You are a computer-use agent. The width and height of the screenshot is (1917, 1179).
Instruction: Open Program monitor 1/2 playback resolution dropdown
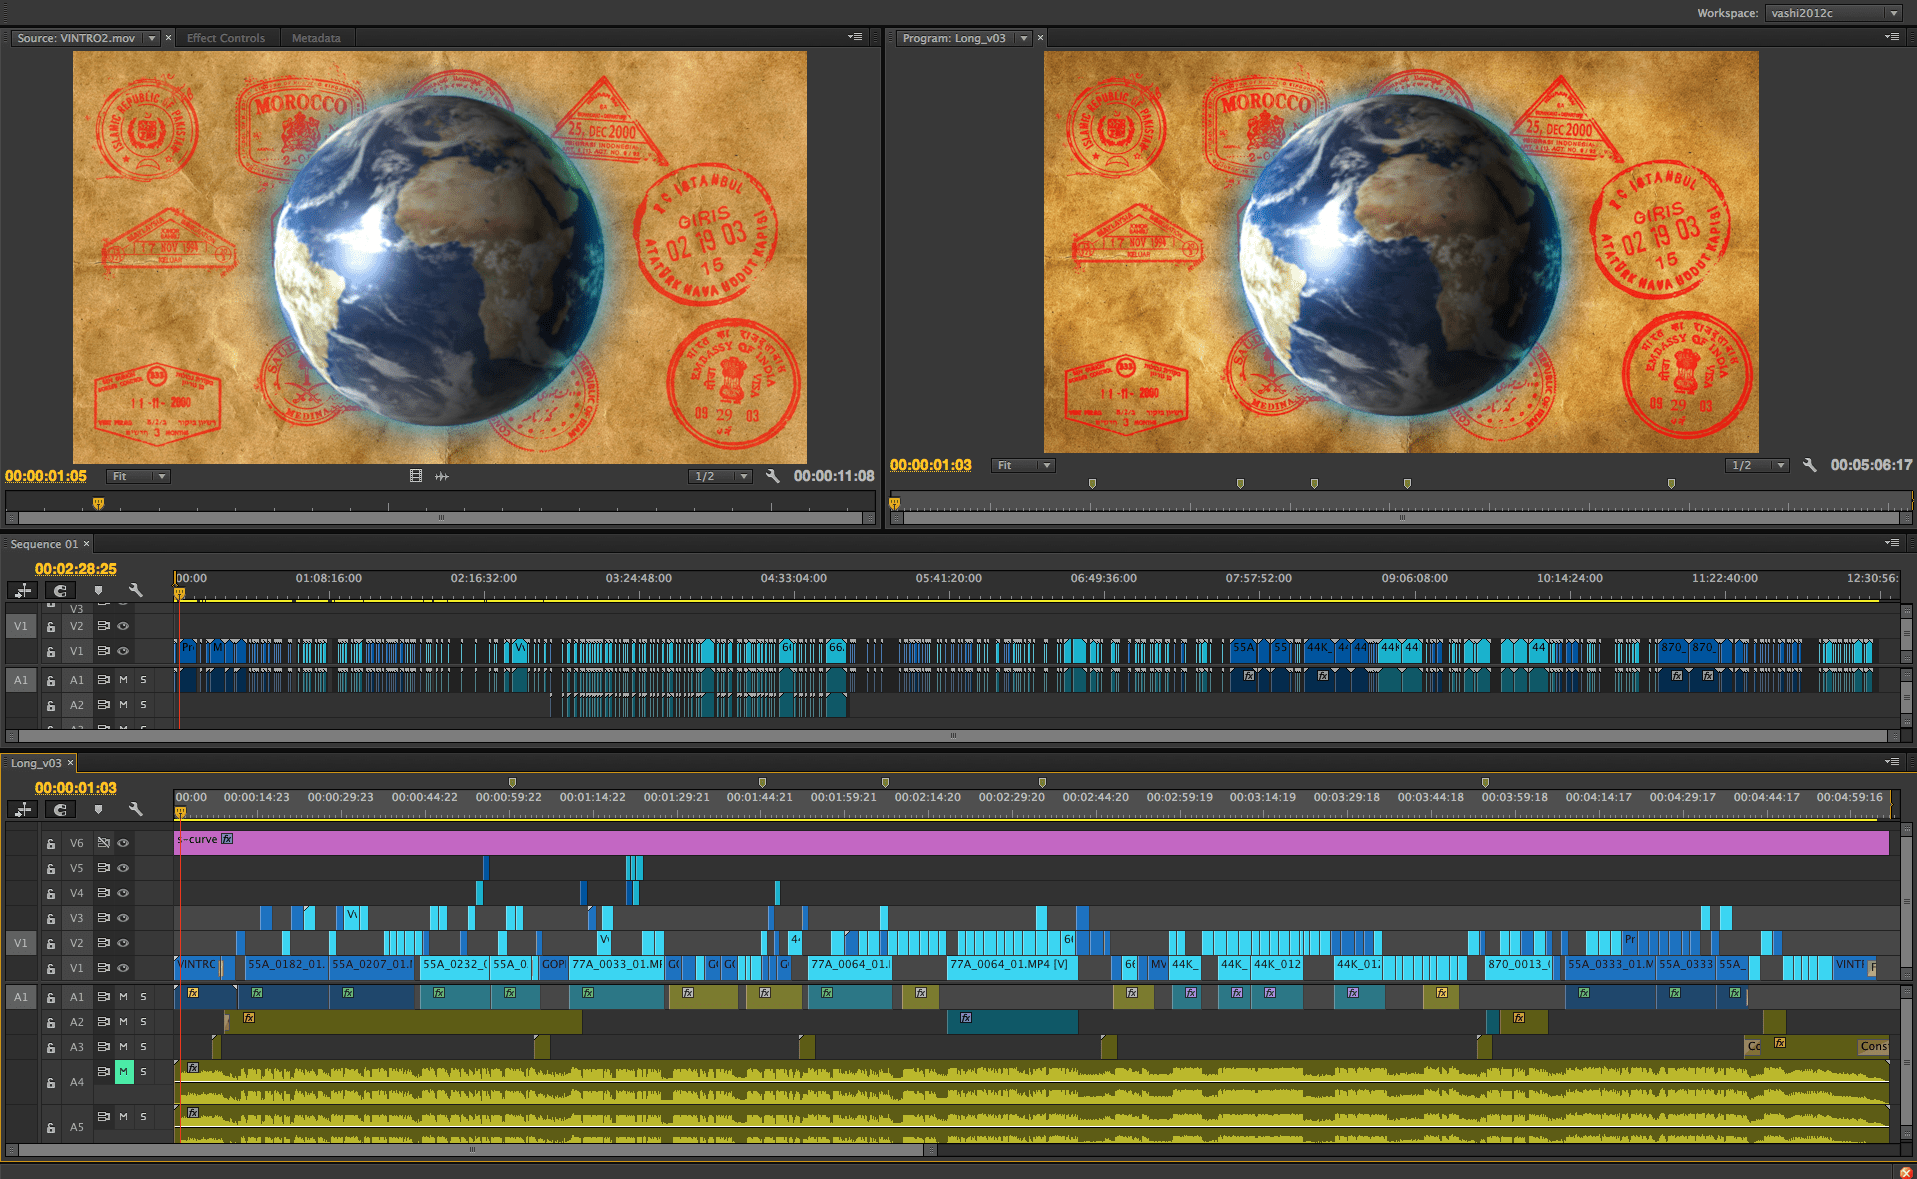1758,465
